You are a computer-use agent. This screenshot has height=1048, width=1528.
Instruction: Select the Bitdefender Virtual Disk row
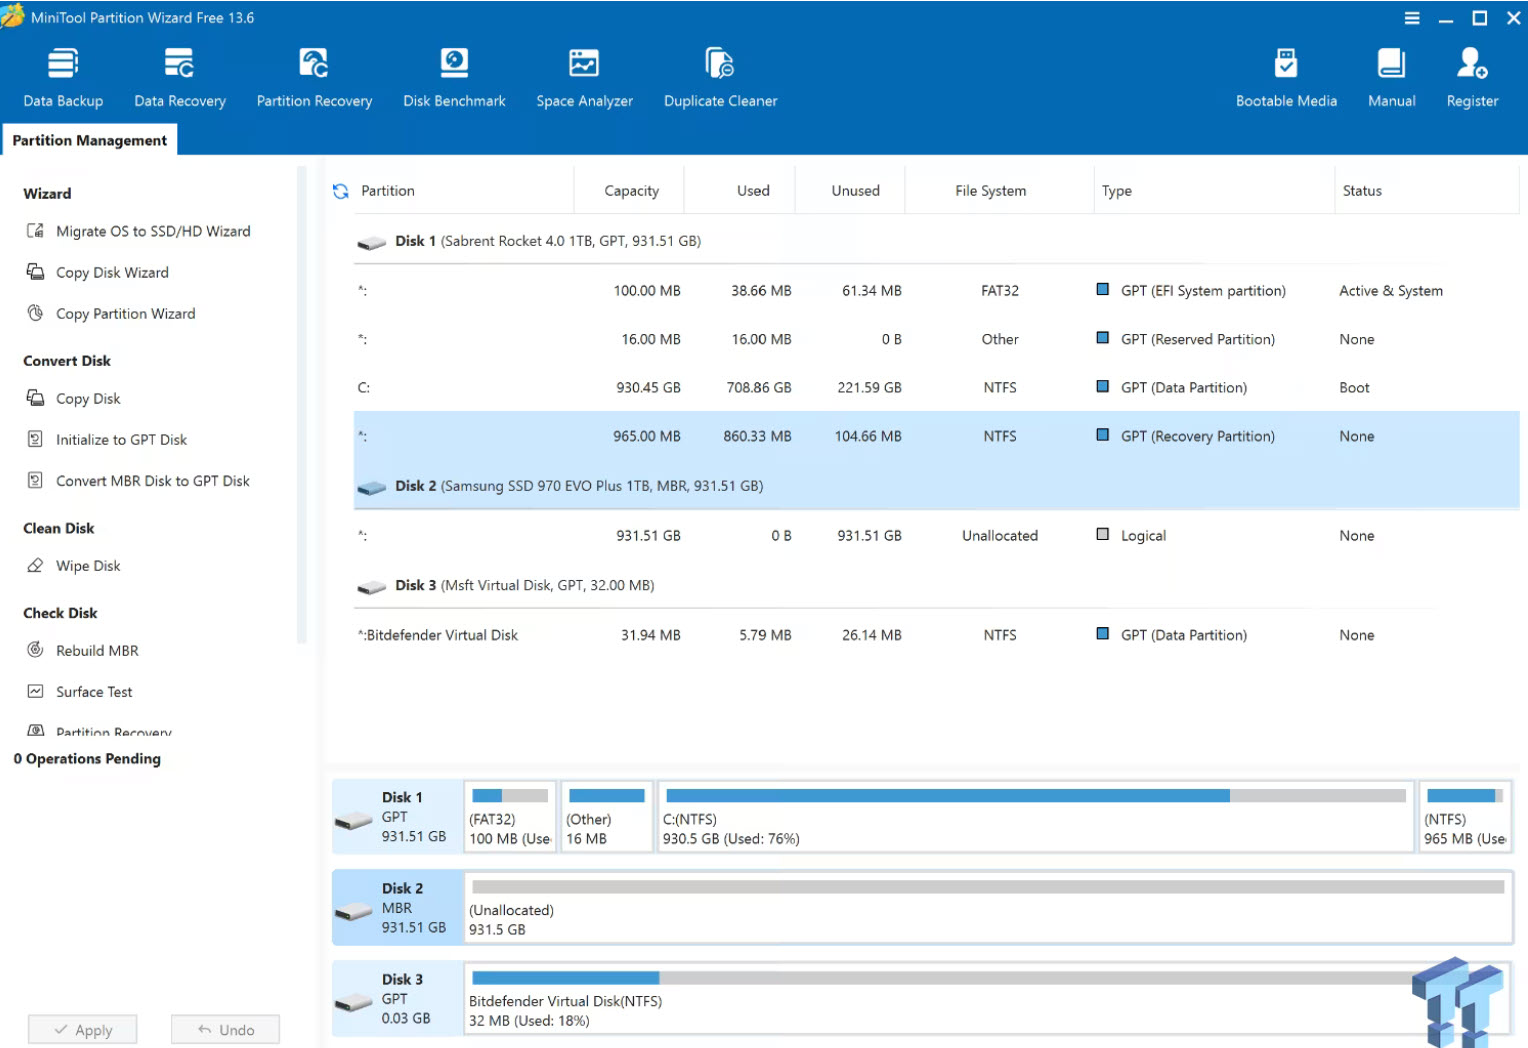click(936, 634)
